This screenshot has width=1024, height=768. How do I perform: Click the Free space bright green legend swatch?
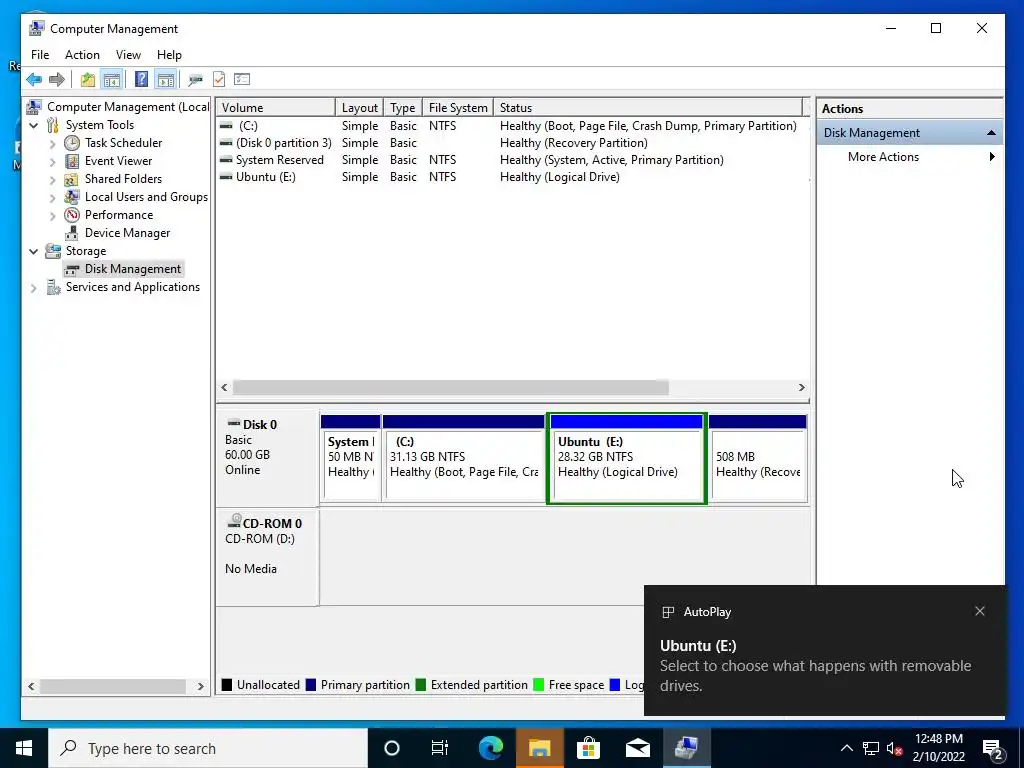pos(539,685)
